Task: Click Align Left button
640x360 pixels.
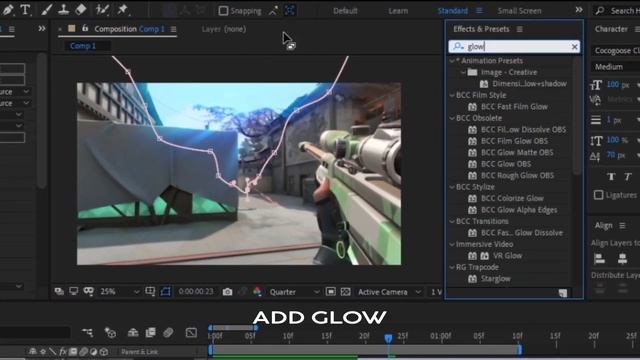Action: [x=599, y=258]
